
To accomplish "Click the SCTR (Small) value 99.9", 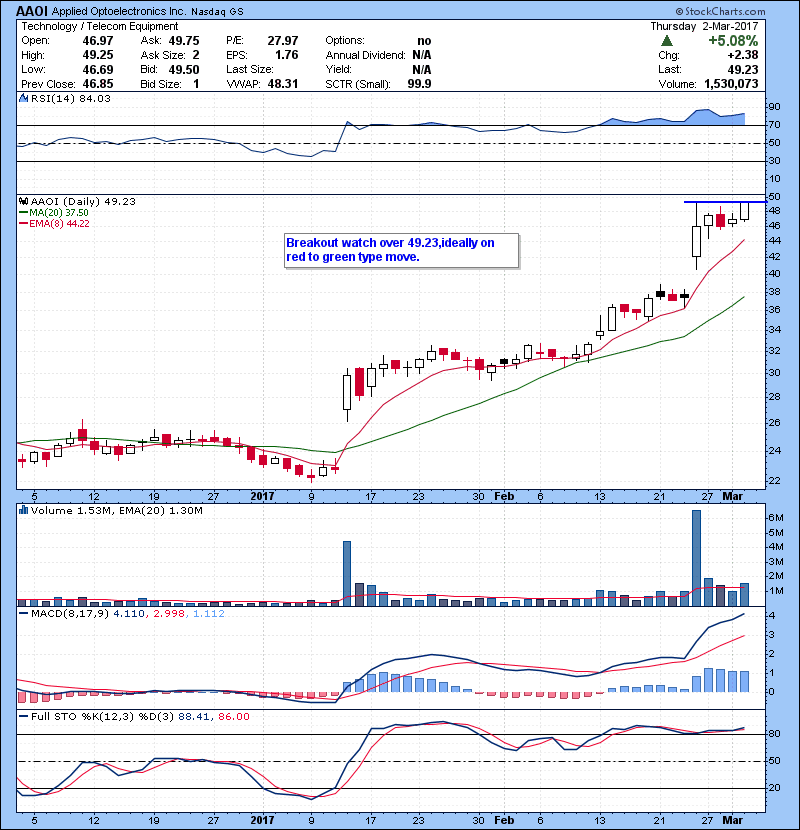I will [419, 84].
